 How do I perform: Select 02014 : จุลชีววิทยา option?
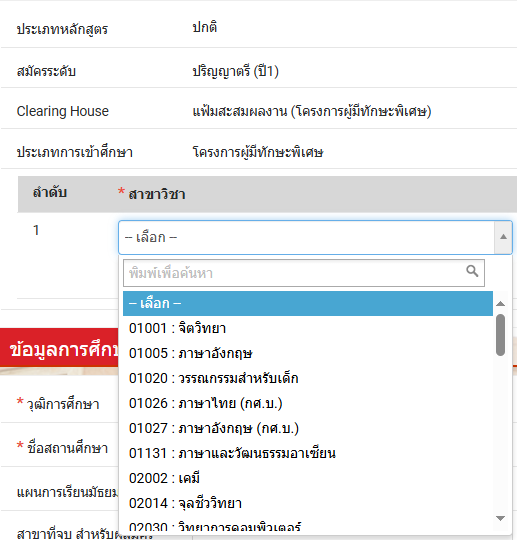[308, 503]
